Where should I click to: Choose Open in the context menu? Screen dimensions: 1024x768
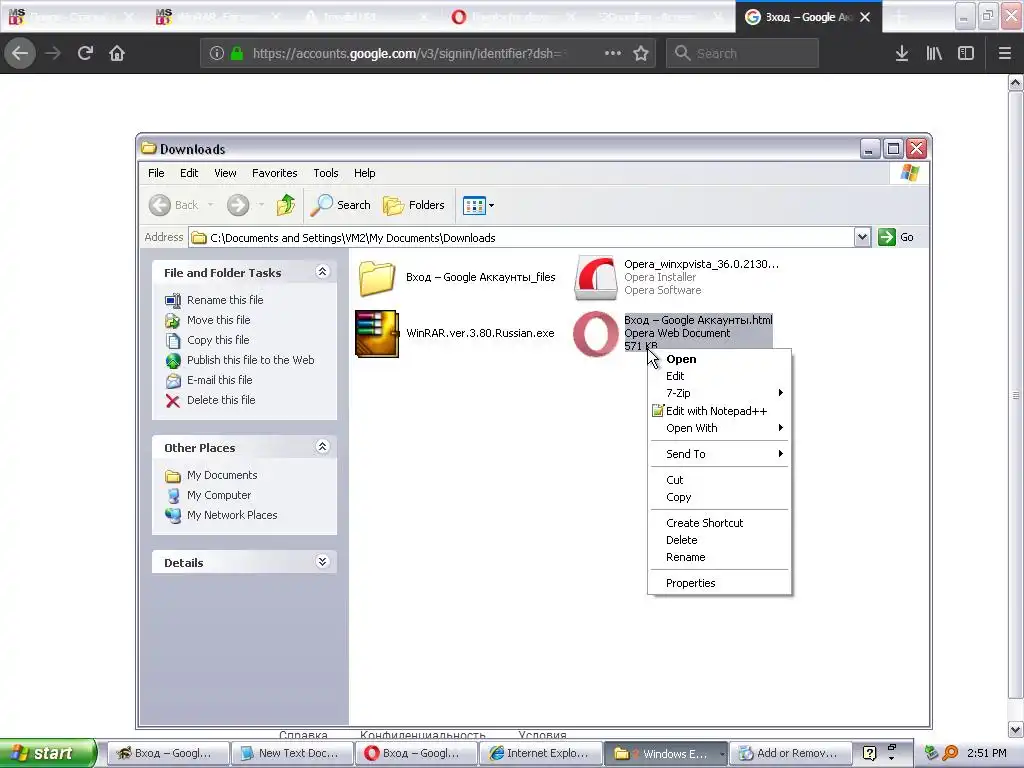point(720,359)
